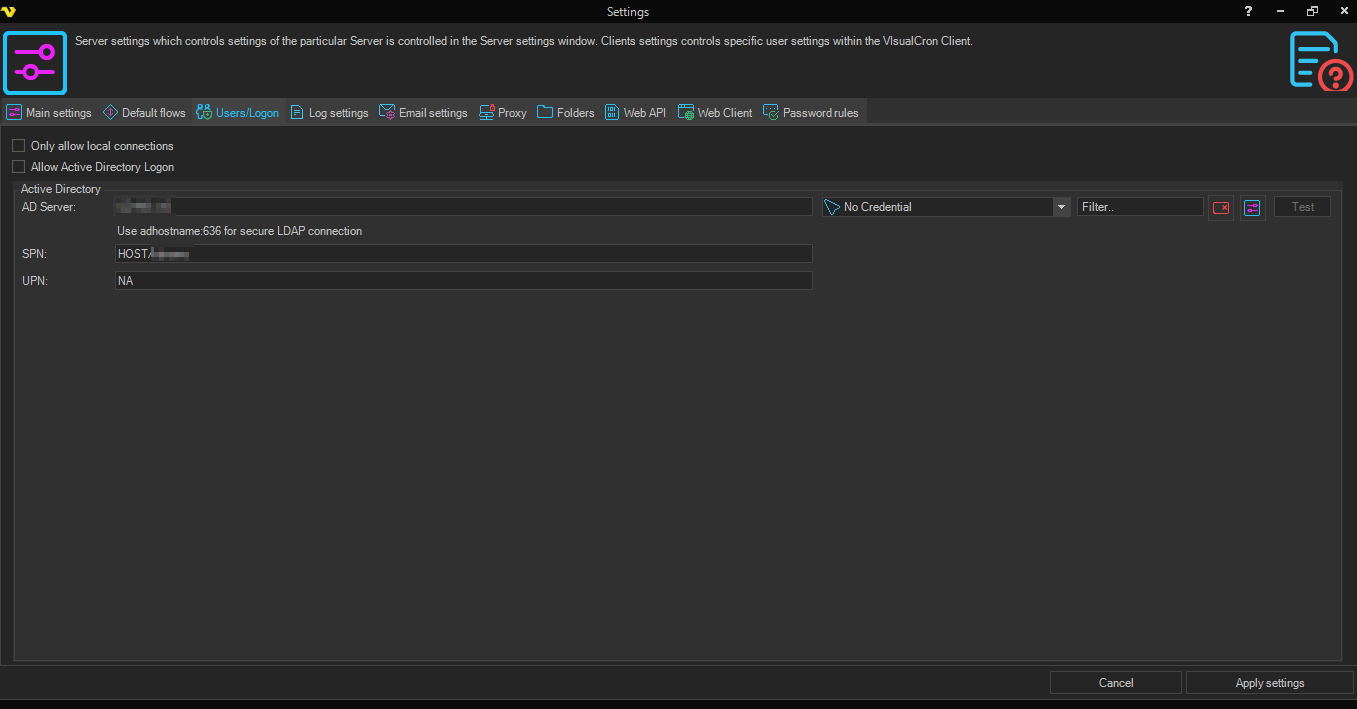Screen dimensions: 1357x709
Task: Open the Folders tab
Action: (566, 113)
